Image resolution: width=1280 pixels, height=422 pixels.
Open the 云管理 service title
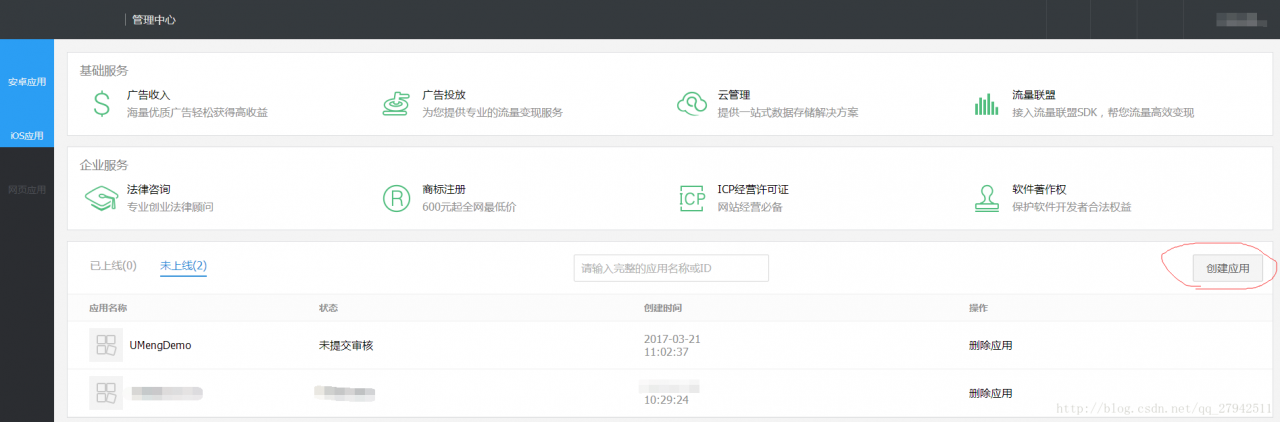(733, 94)
